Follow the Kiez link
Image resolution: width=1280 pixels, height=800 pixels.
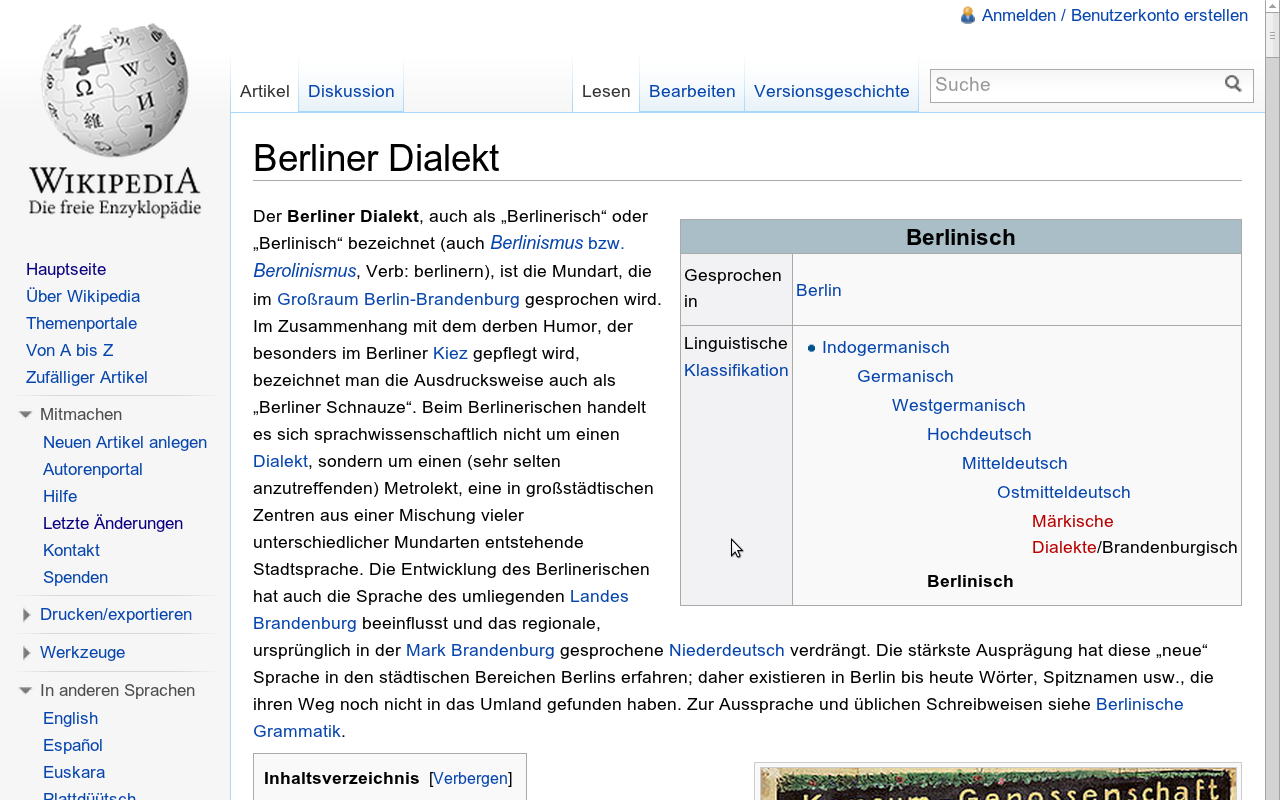450,353
